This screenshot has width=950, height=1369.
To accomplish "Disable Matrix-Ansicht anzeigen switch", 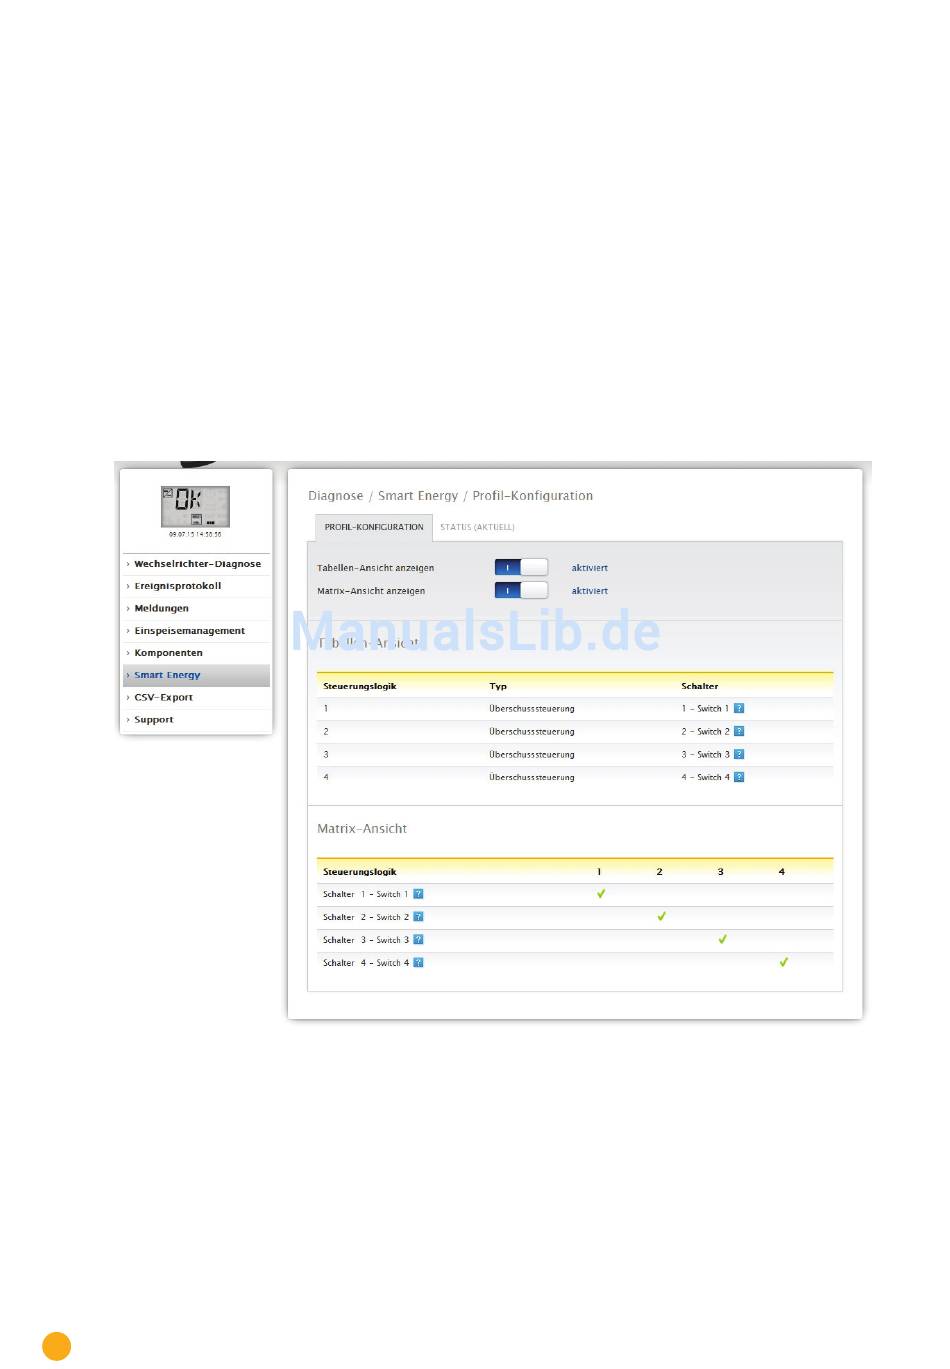I will tap(521, 590).
